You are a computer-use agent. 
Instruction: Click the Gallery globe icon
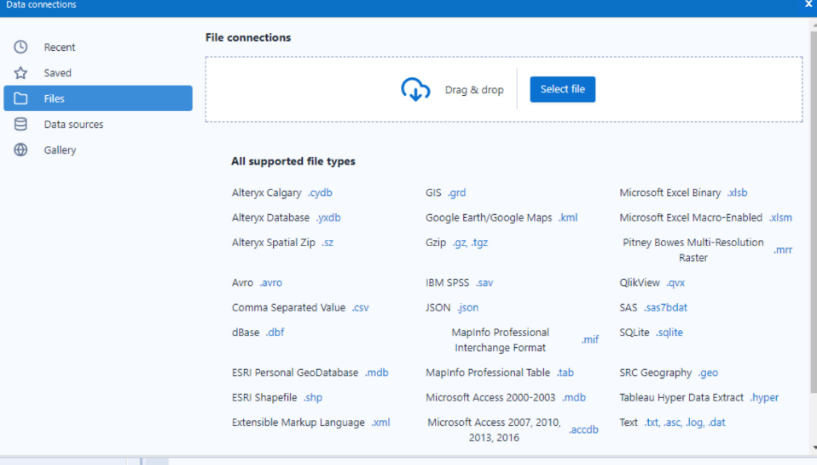point(20,150)
